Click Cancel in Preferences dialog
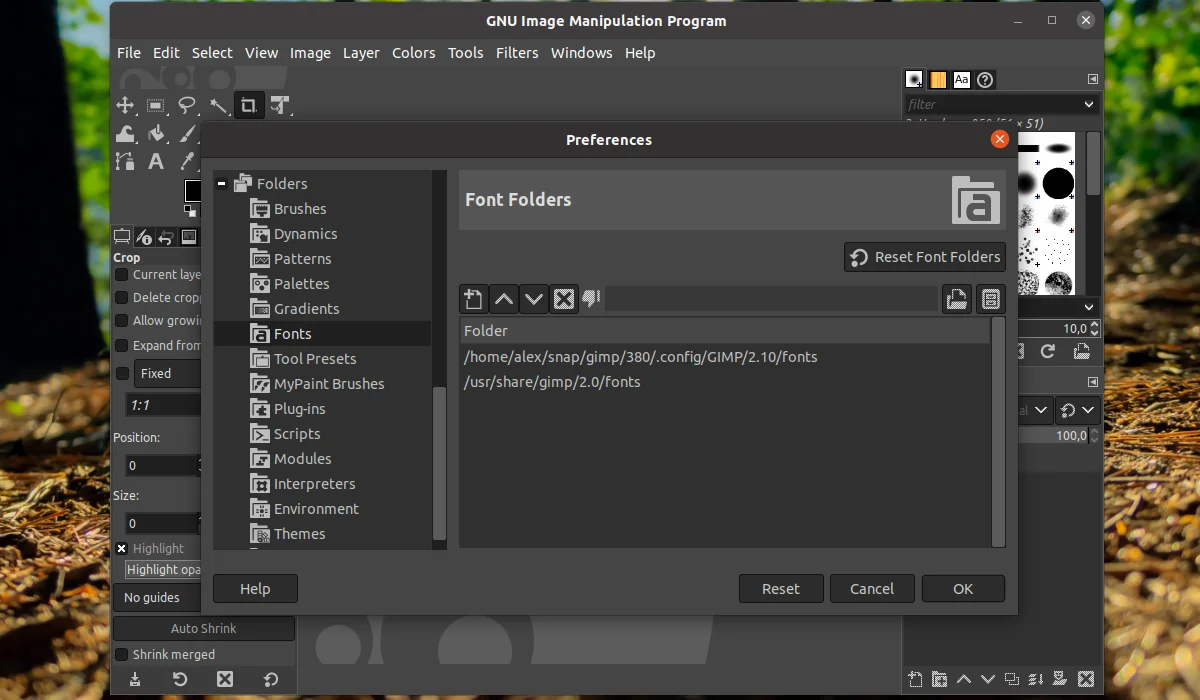This screenshot has height=700, width=1200. 872,589
